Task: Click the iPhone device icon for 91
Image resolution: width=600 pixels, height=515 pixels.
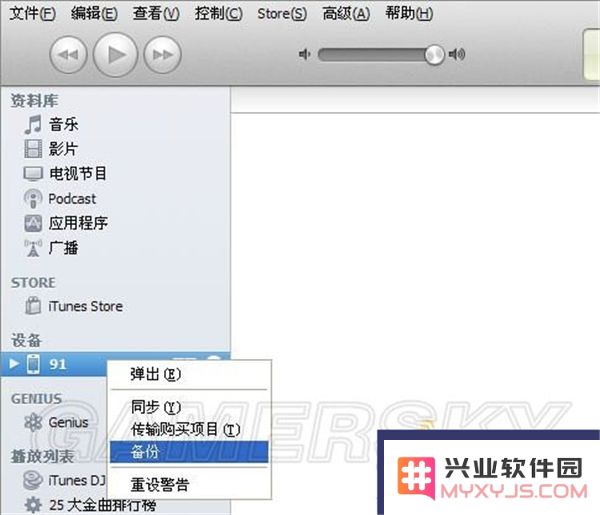Action: [33, 364]
